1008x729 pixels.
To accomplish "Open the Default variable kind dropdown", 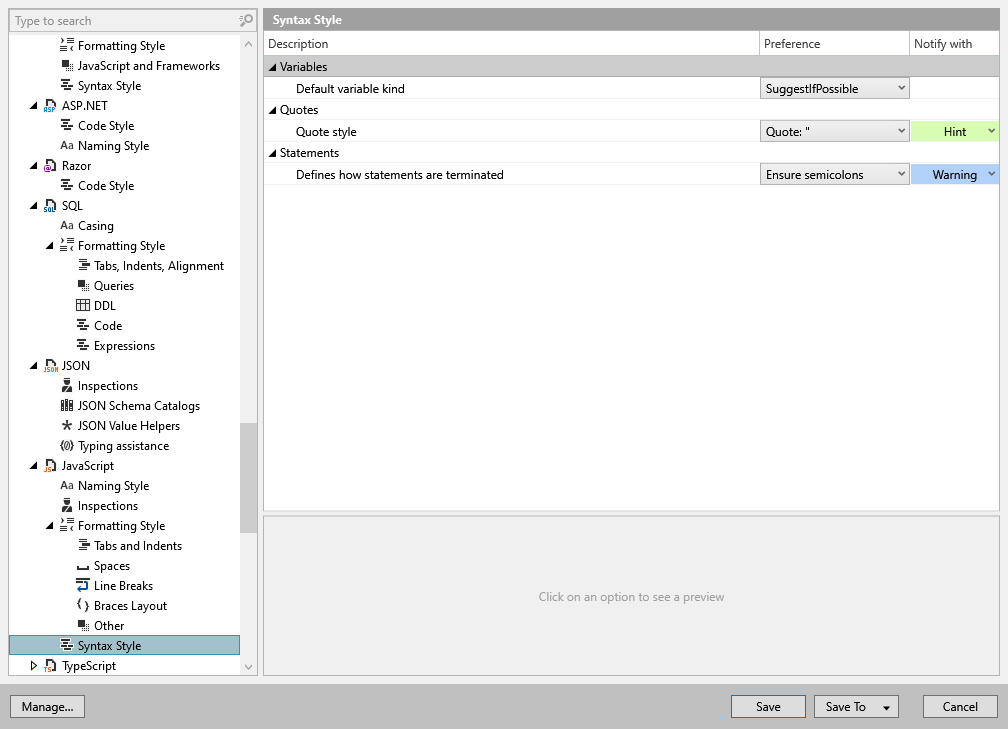I will point(834,89).
